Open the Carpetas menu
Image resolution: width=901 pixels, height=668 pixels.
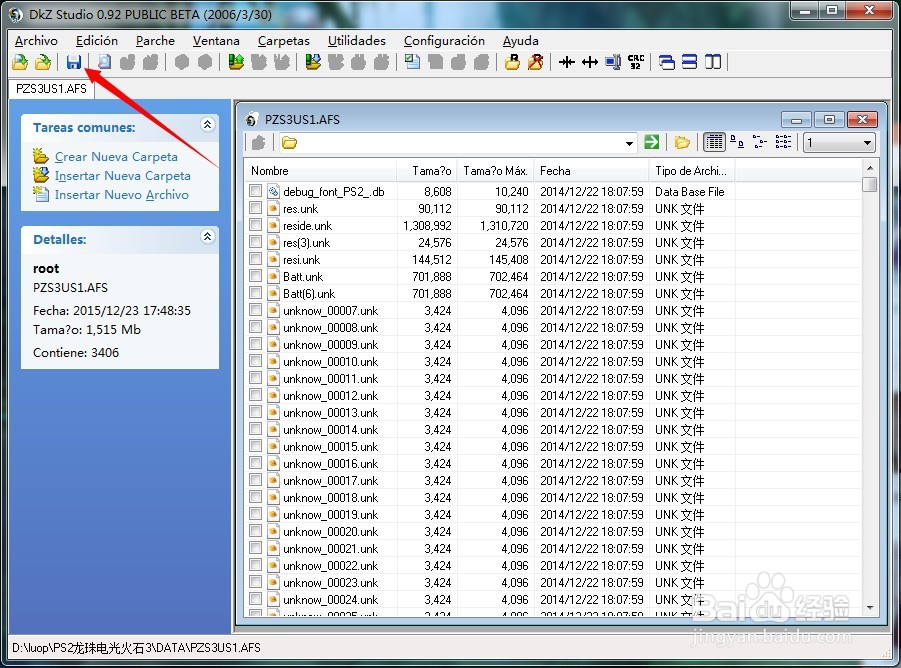click(x=283, y=41)
